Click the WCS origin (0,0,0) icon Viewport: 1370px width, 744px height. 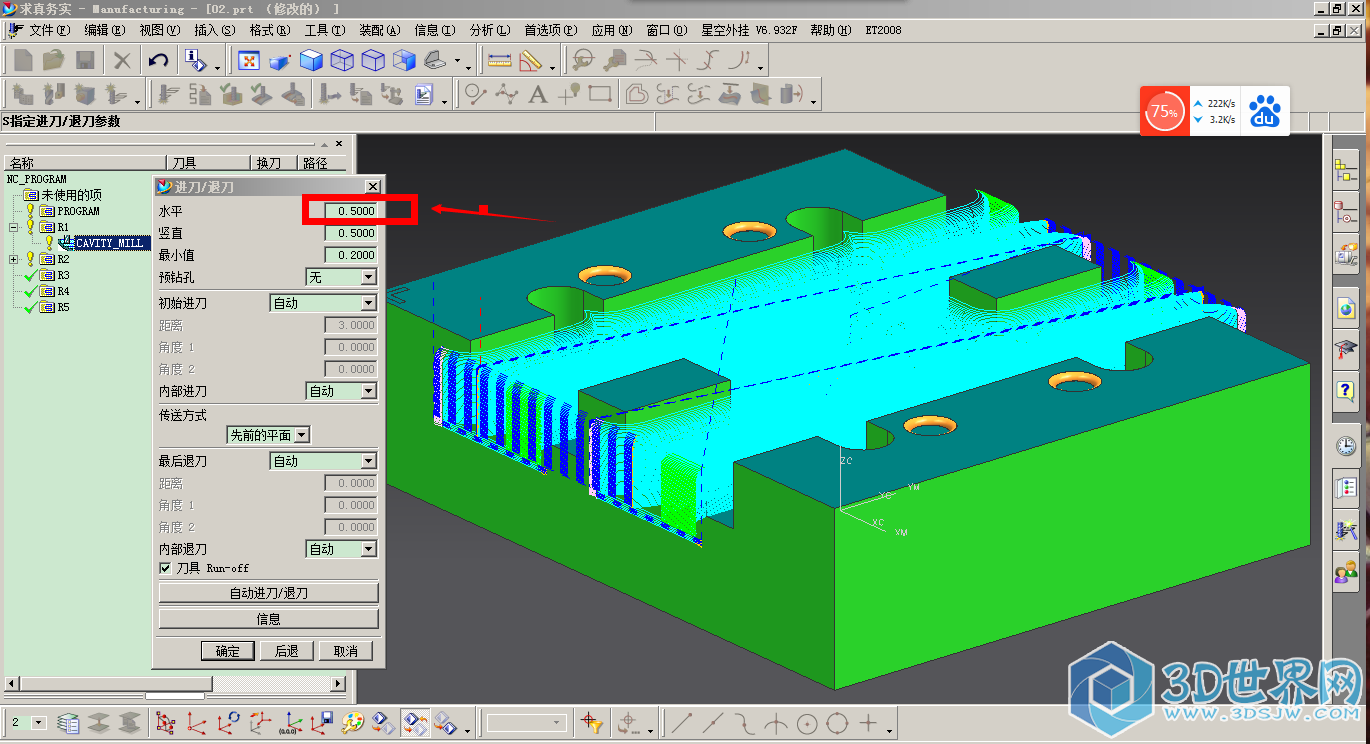coord(293,722)
